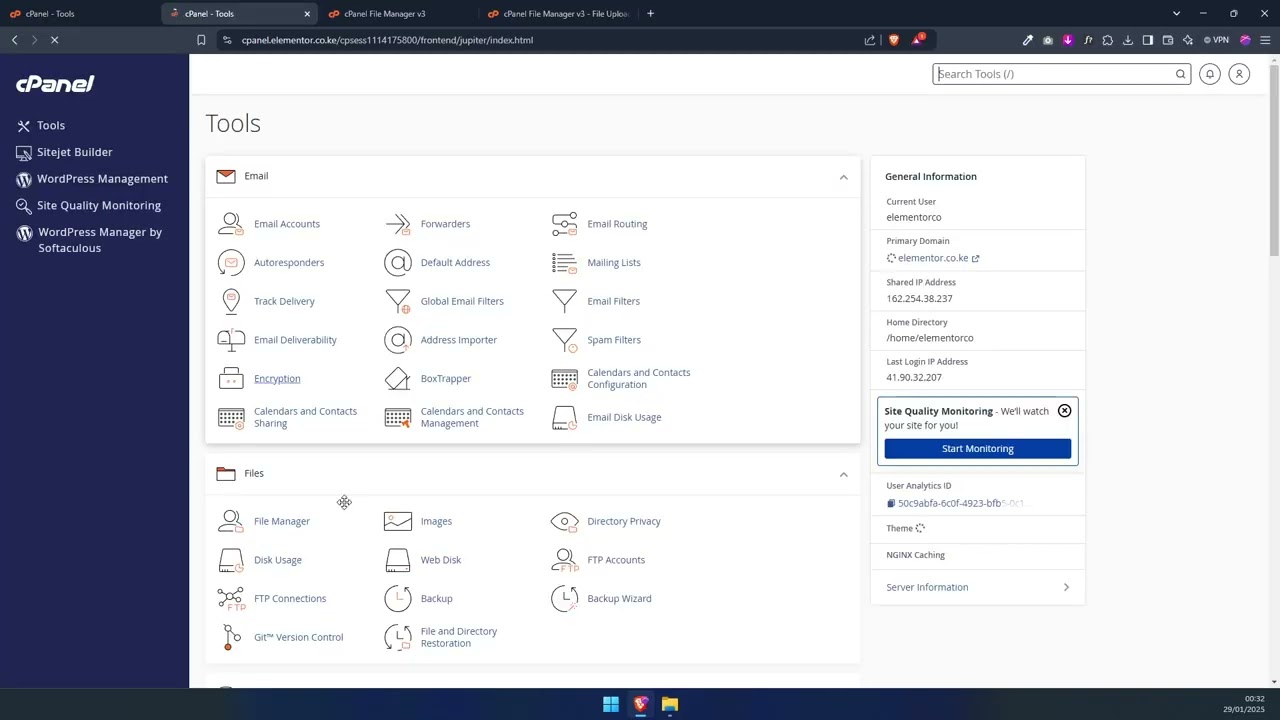Click the page vertical scrollbar
1280x720 pixels.
tap(1273, 160)
